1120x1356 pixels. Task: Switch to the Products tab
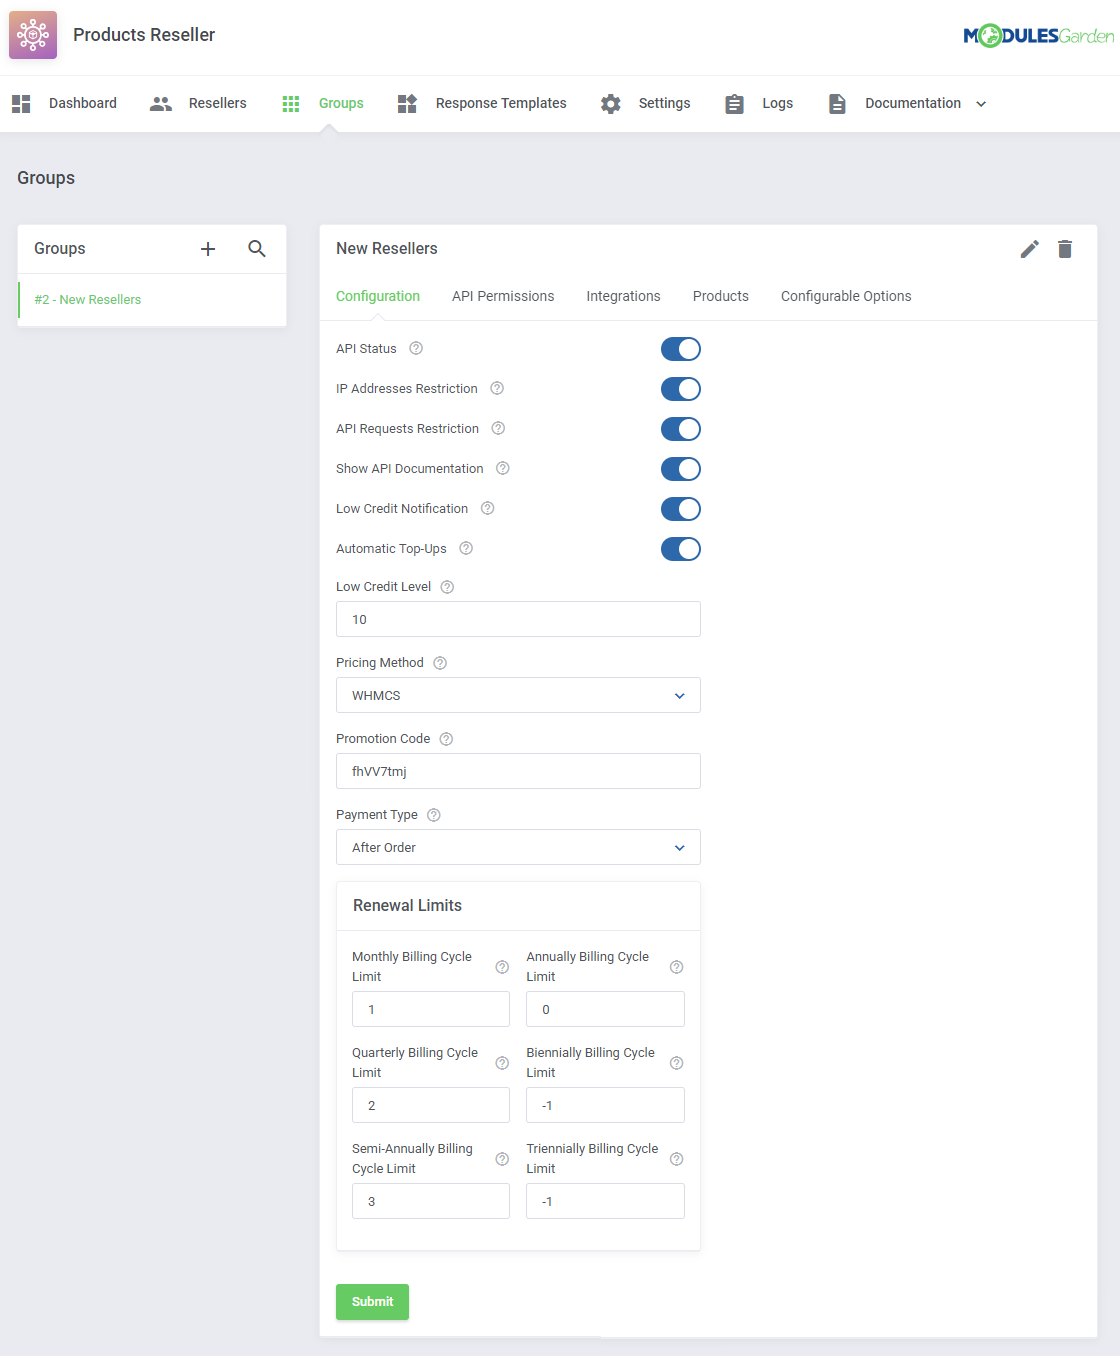(721, 297)
